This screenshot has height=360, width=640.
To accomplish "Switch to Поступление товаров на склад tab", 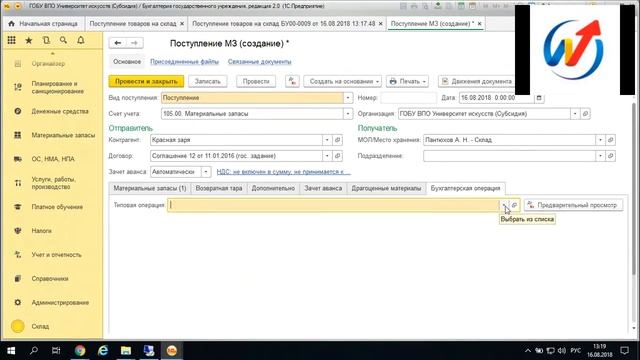I will [x=133, y=24].
